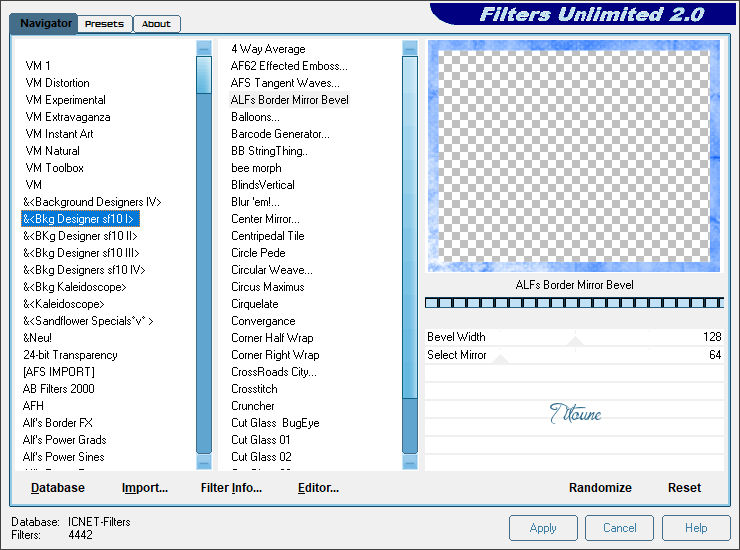Choose AFS Tangent Waves... filter
The image size is (740, 550).
[x=285, y=83]
